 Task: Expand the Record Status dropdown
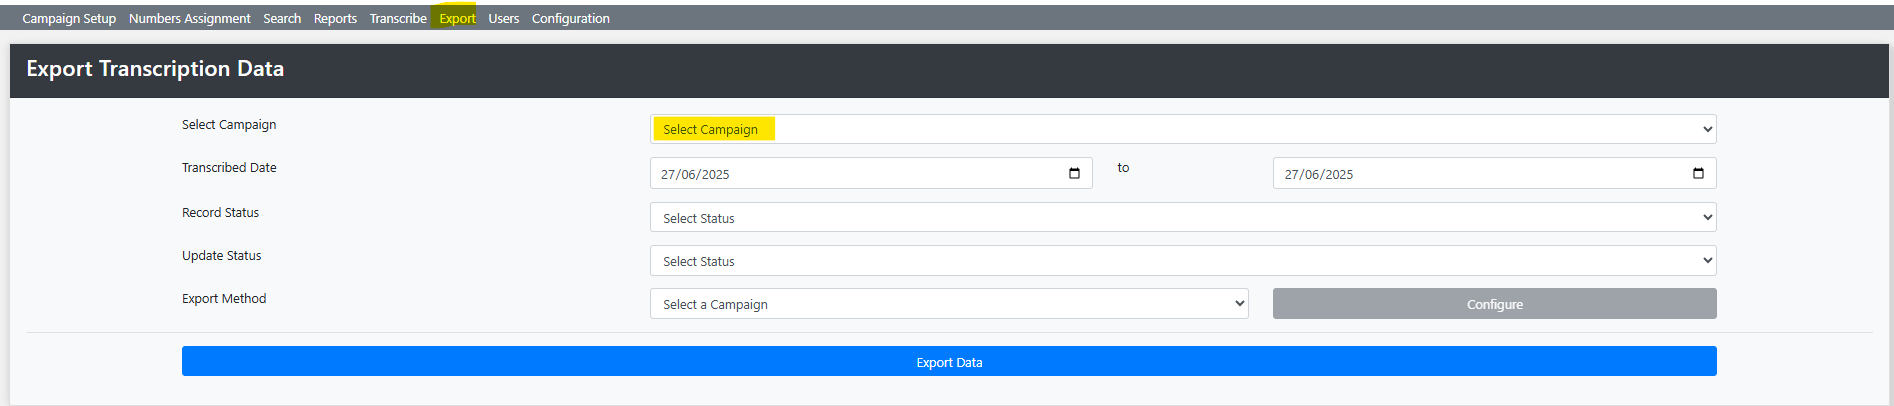[1183, 218]
